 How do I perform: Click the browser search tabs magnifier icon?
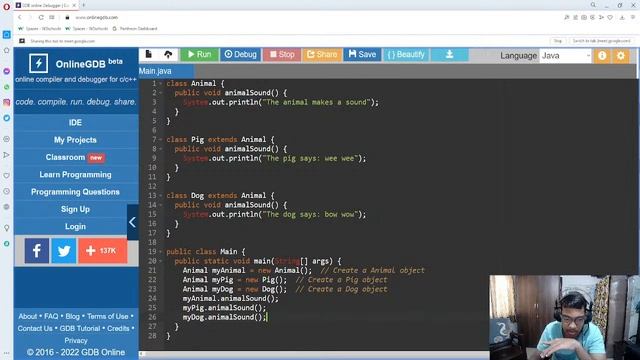pyautogui.click(x=593, y=5)
